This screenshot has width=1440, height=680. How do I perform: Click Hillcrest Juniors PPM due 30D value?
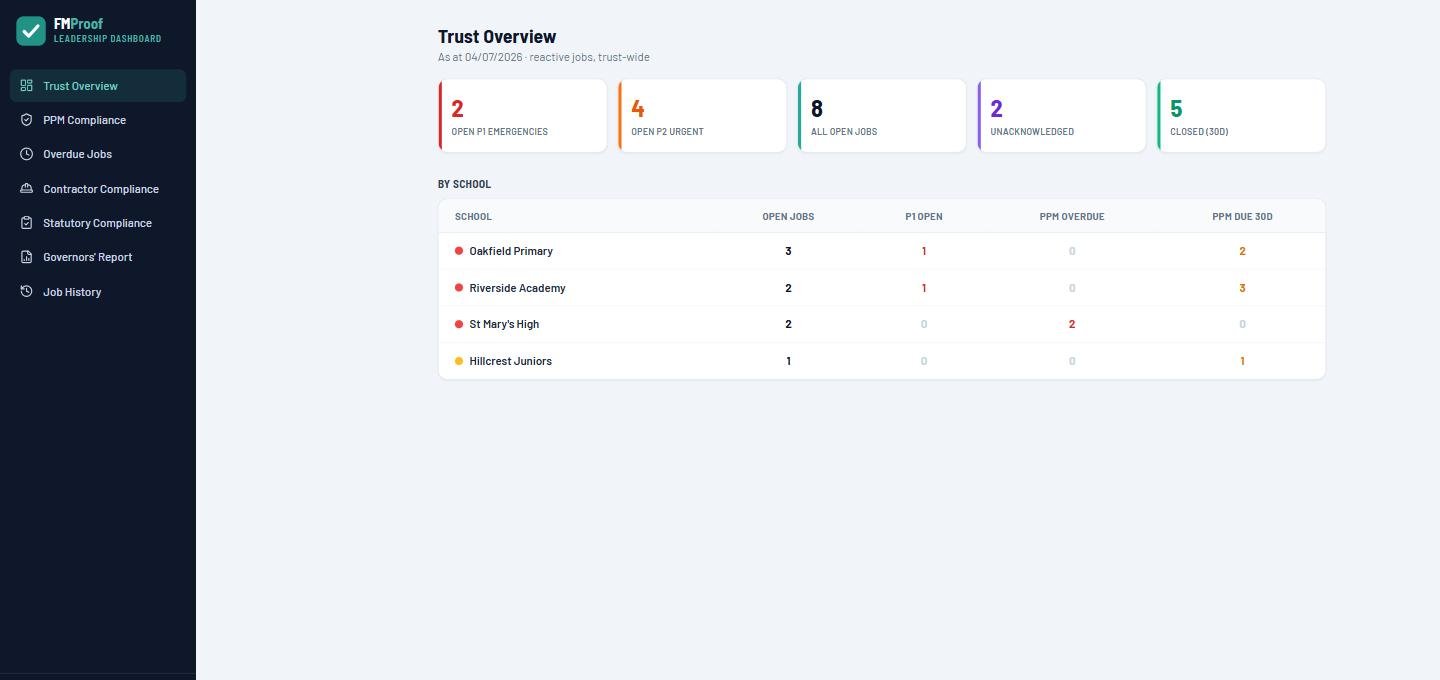point(1242,361)
